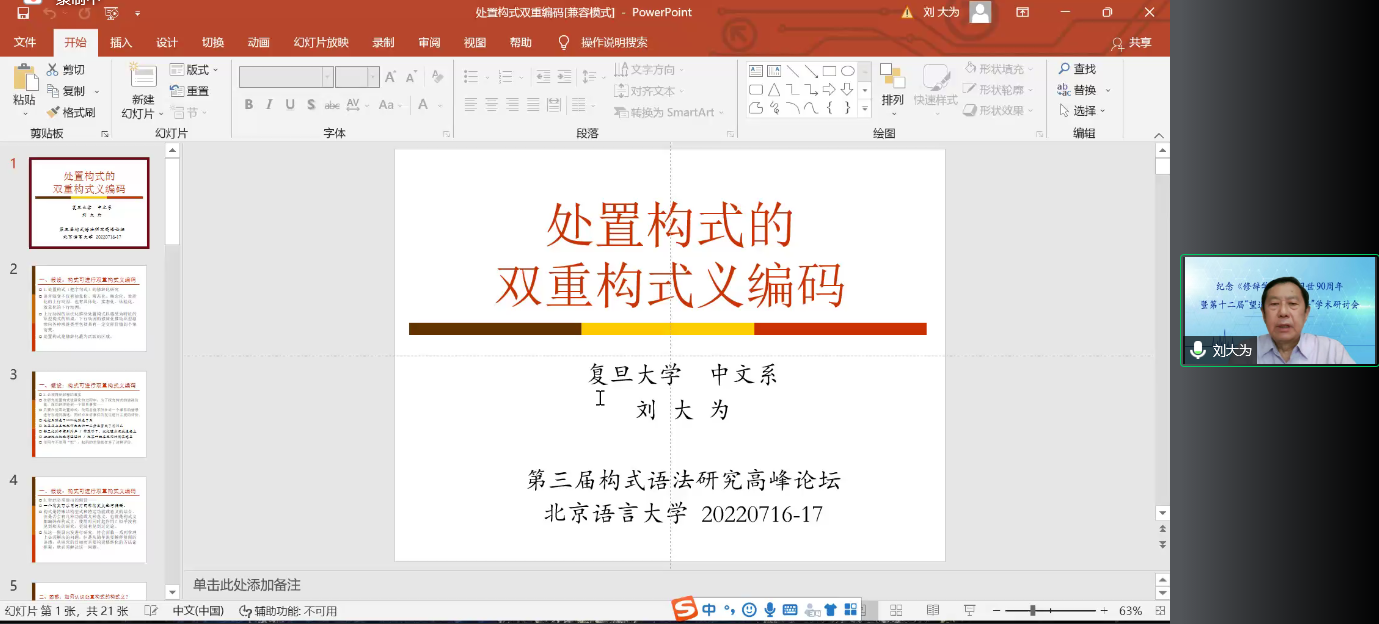This screenshot has height=624, width=1379.
Task: Click the Save icon in quick access toolbar
Action: tap(23, 13)
